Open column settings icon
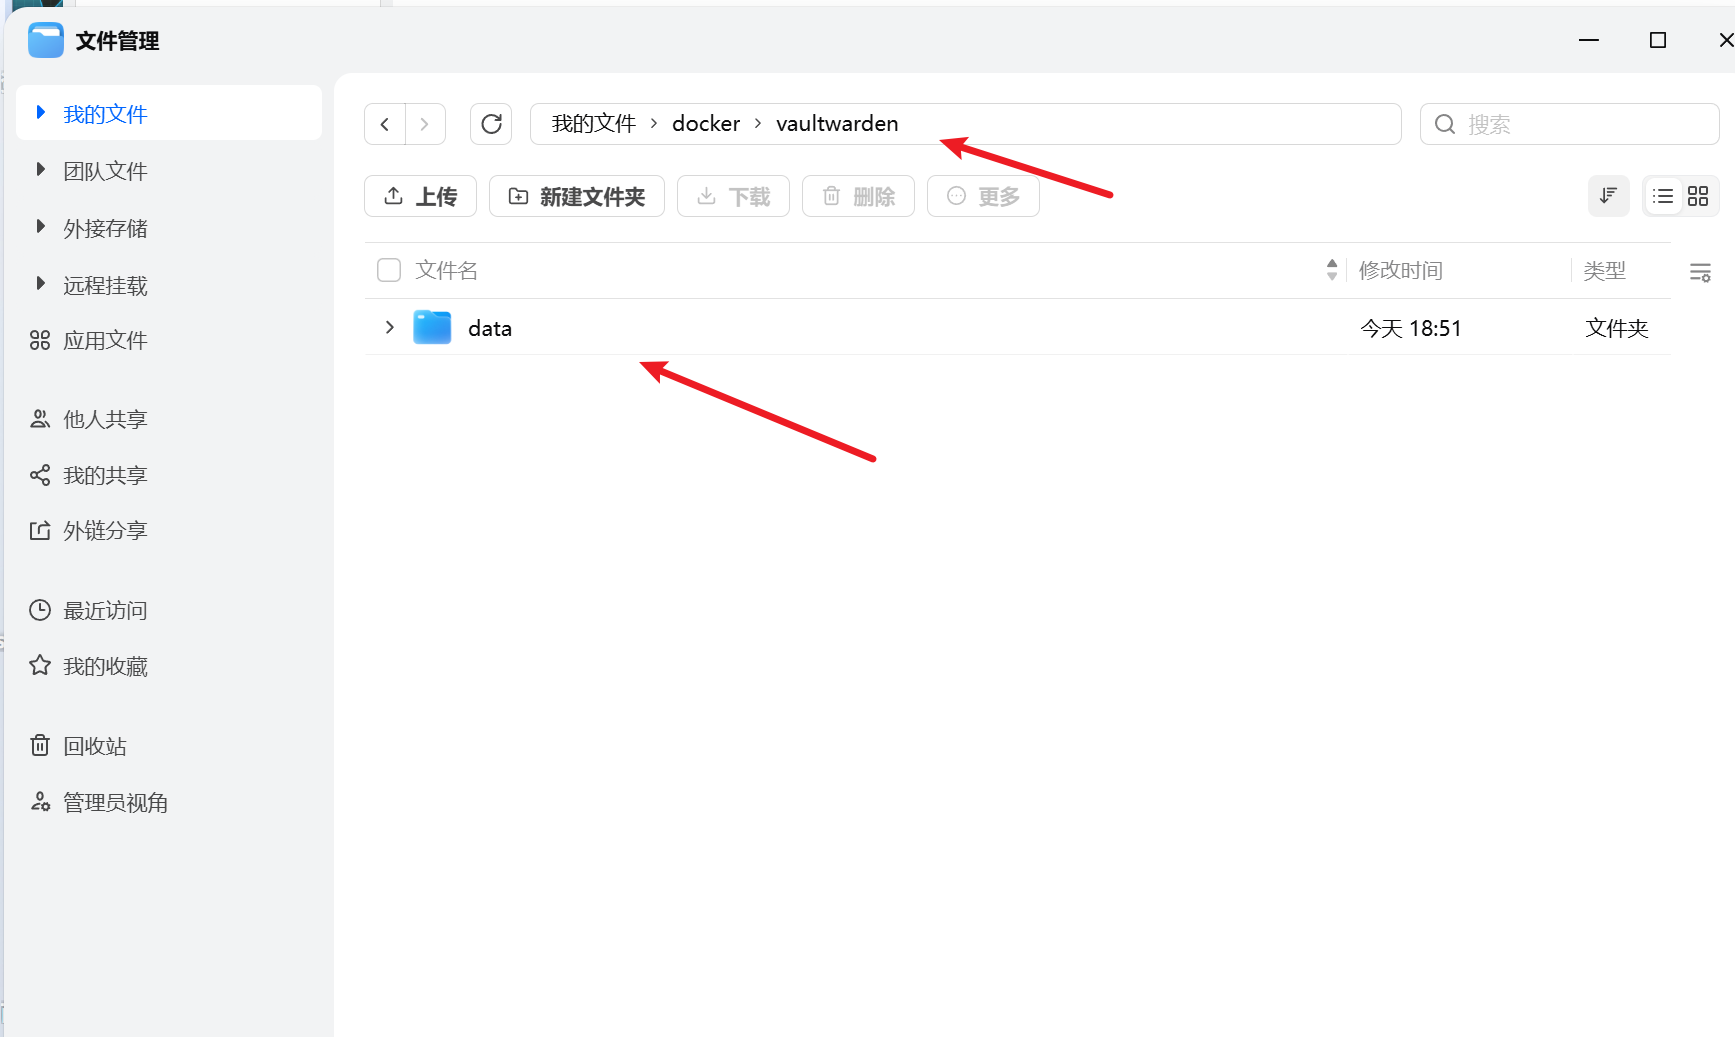This screenshot has height=1037, width=1735. pyautogui.click(x=1700, y=271)
